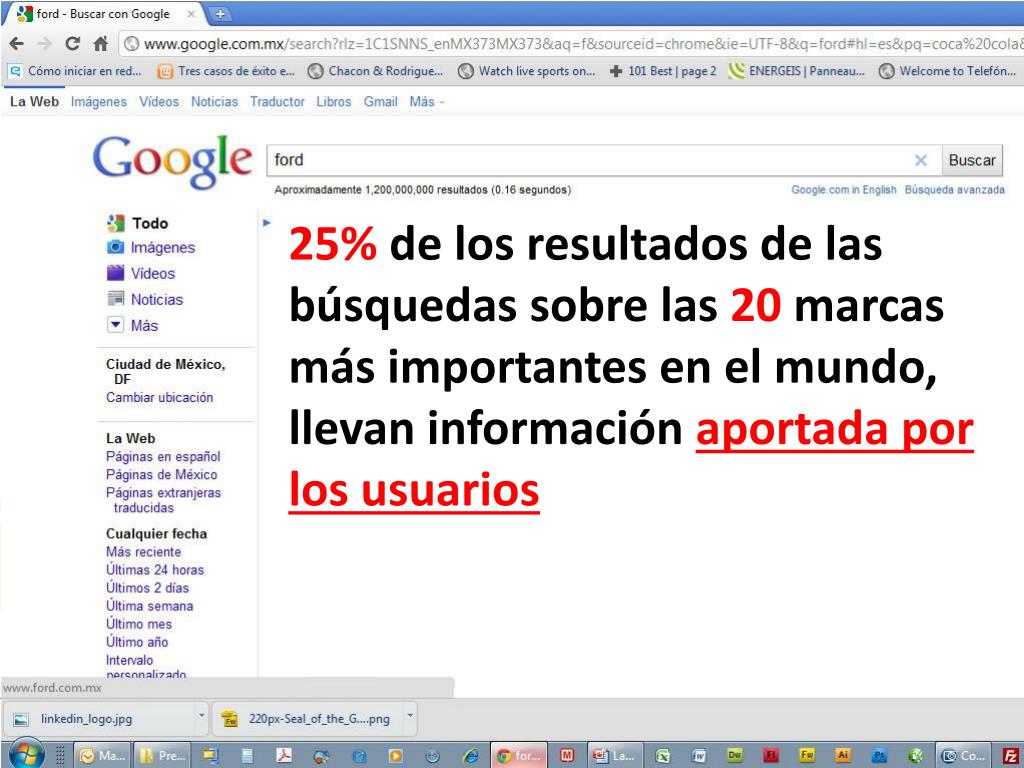
Task: Filter results by Imágenes in sidebar
Action: click(151, 248)
